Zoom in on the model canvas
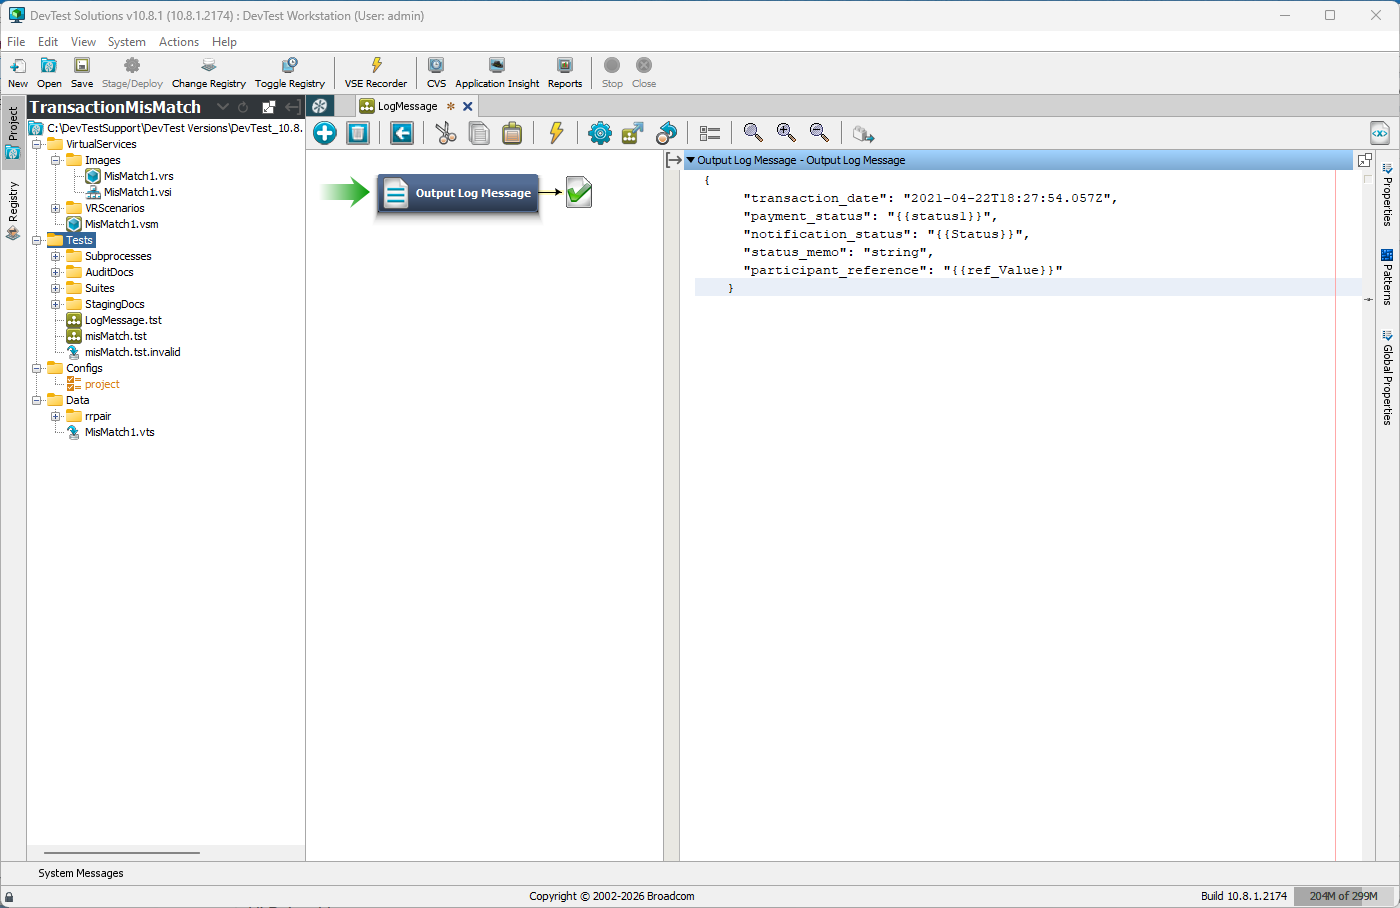Image resolution: width=1400 pixels, height=908 pixels. [786, 133]
